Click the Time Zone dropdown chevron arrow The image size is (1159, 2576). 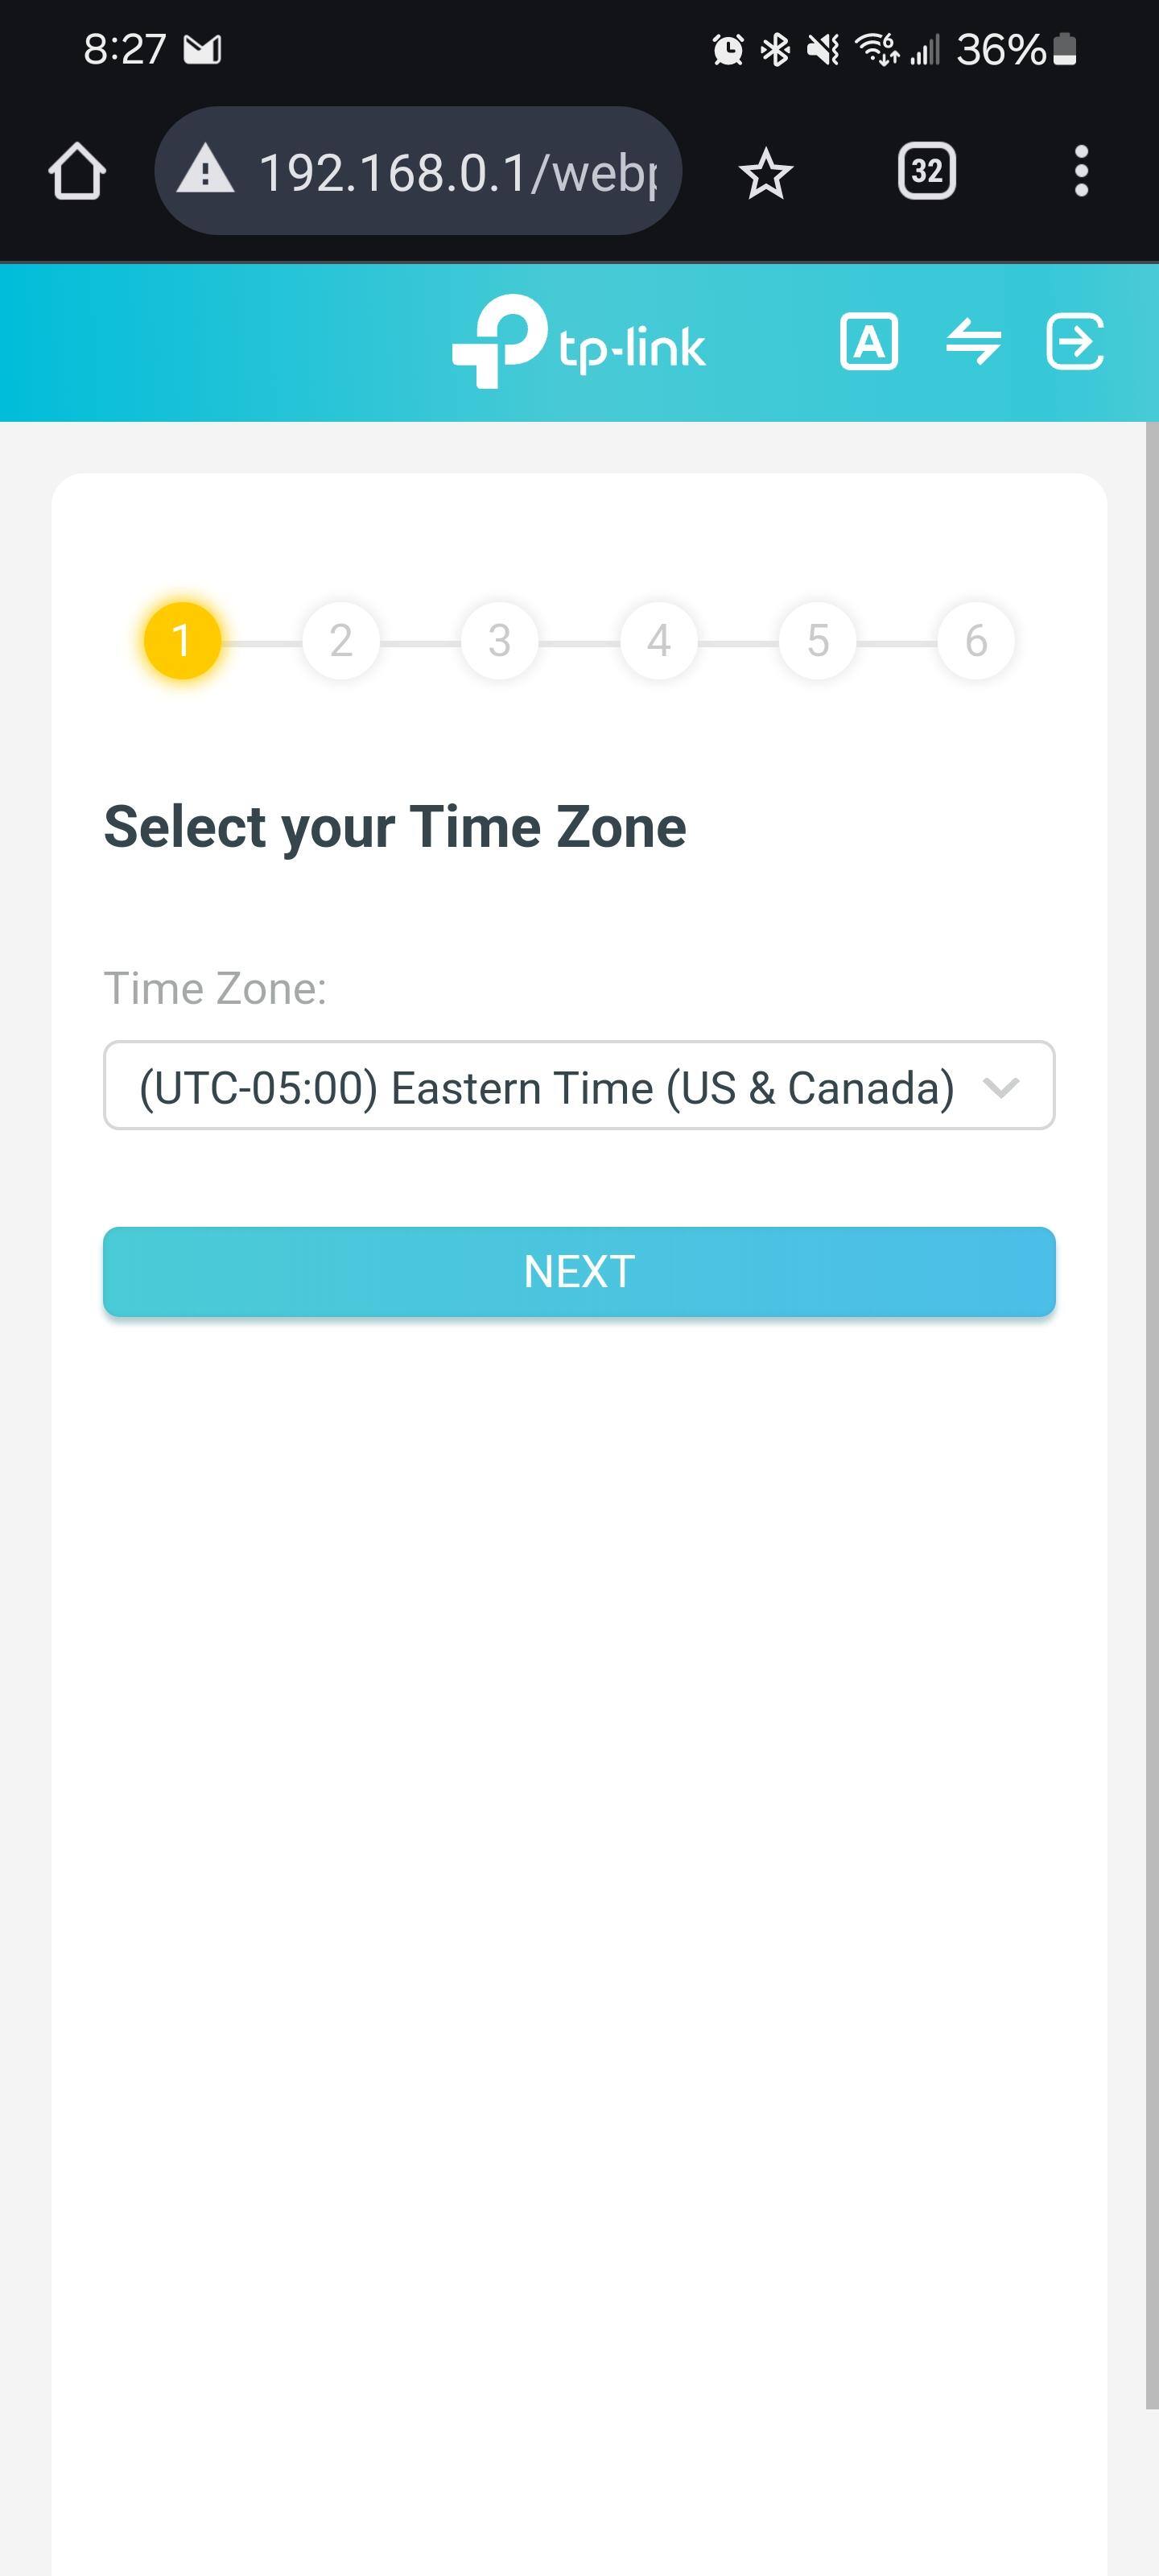1001,1087
